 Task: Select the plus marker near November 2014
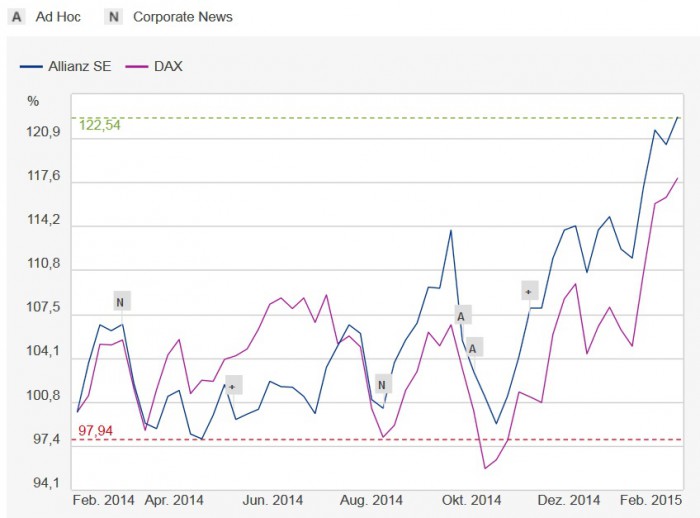[530, 291]
